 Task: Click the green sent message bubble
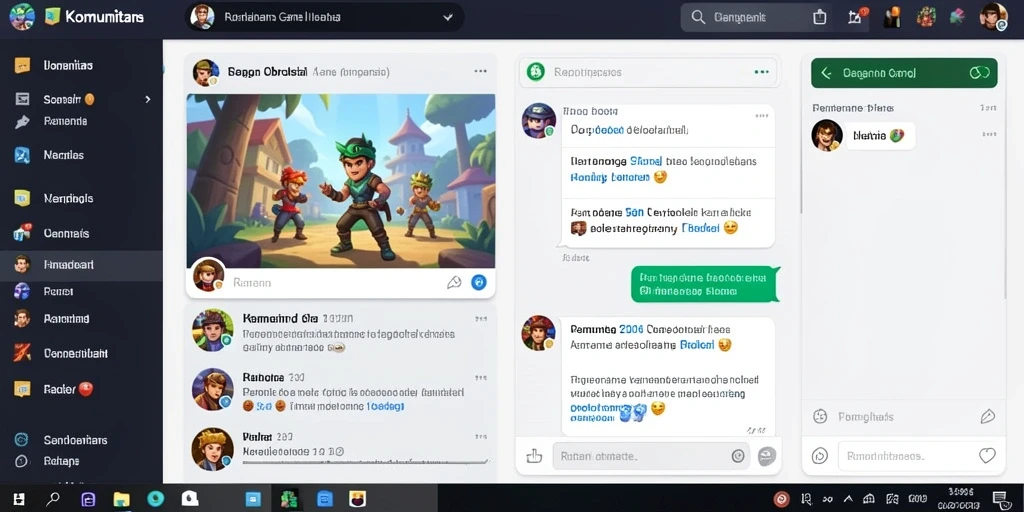coord(705,284)
